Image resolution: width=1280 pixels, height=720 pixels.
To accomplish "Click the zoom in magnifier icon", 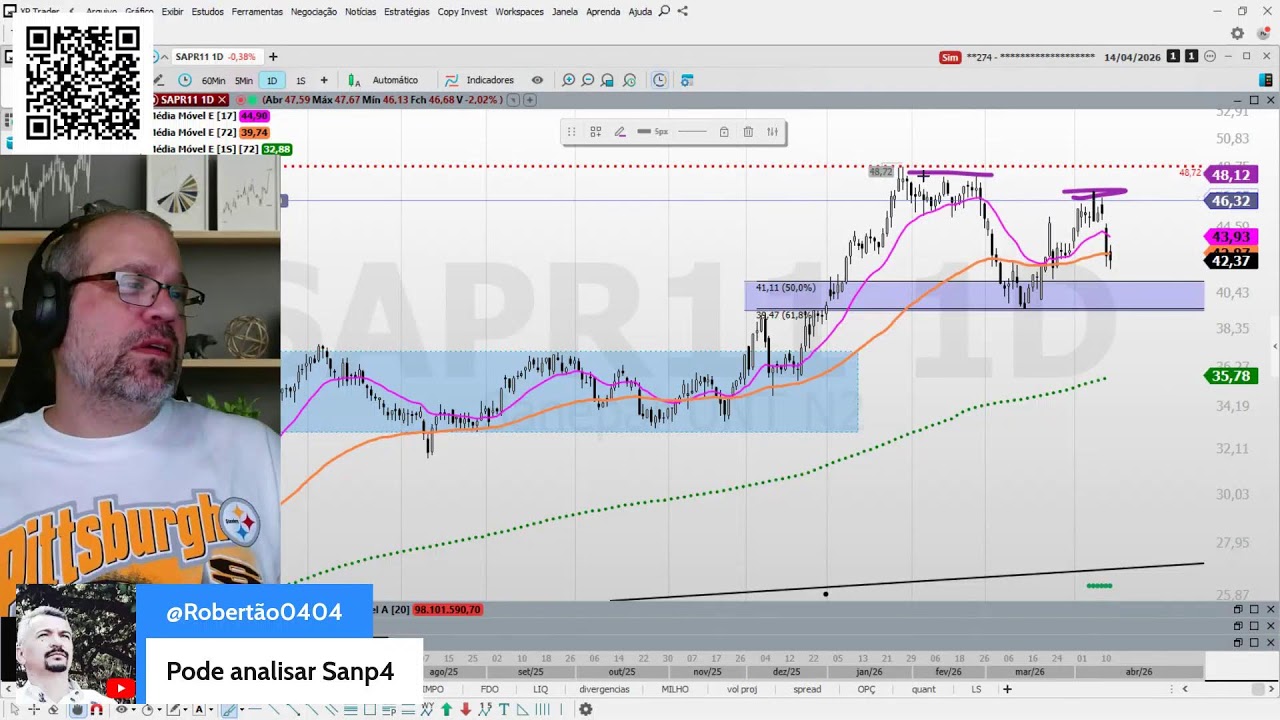I will [x=568, y=80].
